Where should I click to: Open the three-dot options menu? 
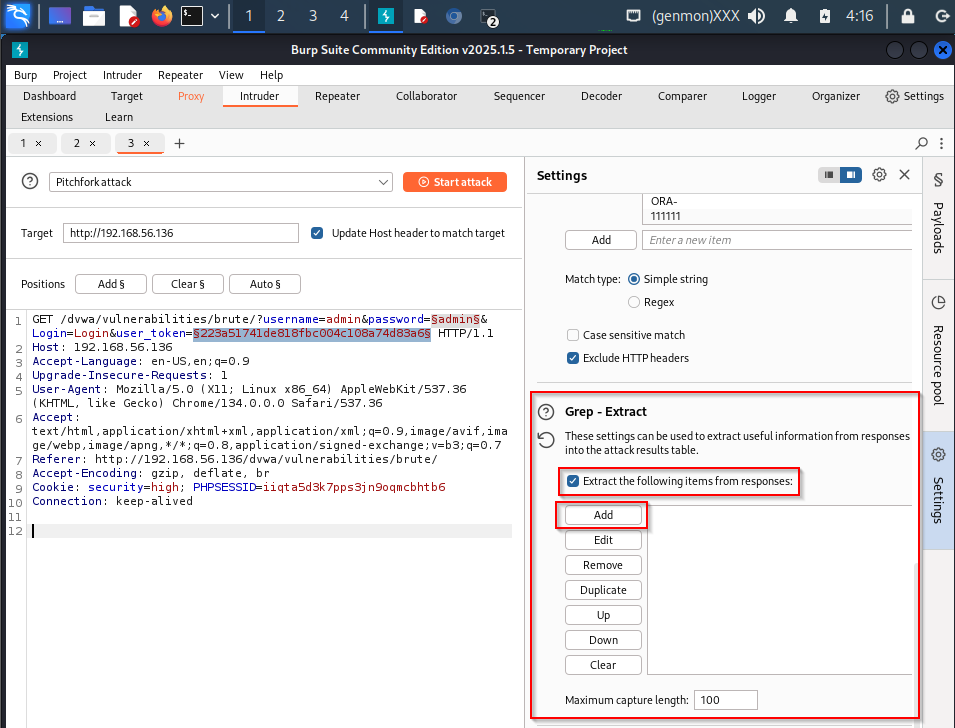[x=941, y=143]
